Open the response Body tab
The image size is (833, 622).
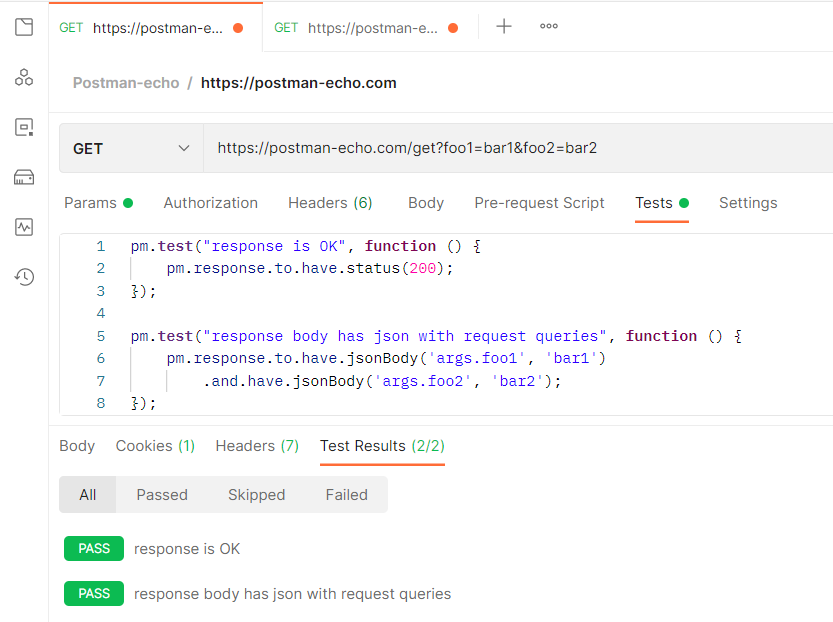tap(77, 446)
